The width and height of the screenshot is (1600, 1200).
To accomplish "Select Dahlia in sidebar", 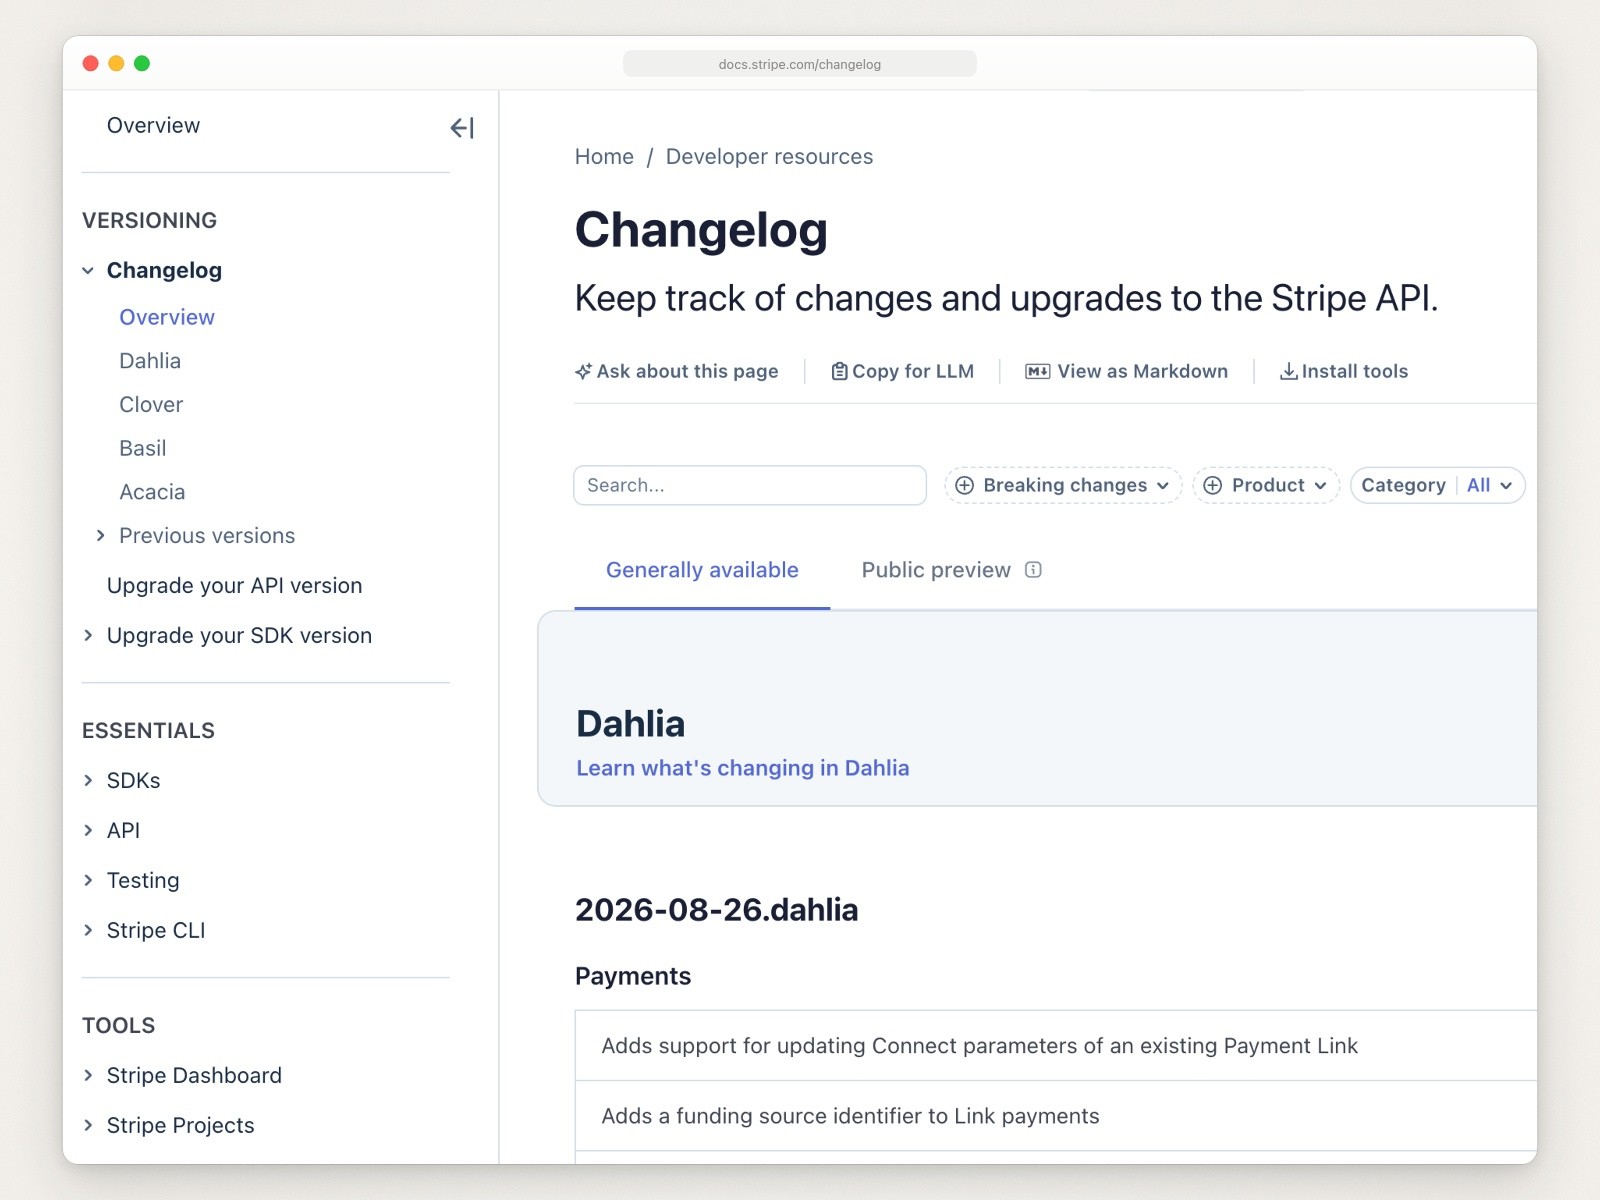I will tap(150, 361).
